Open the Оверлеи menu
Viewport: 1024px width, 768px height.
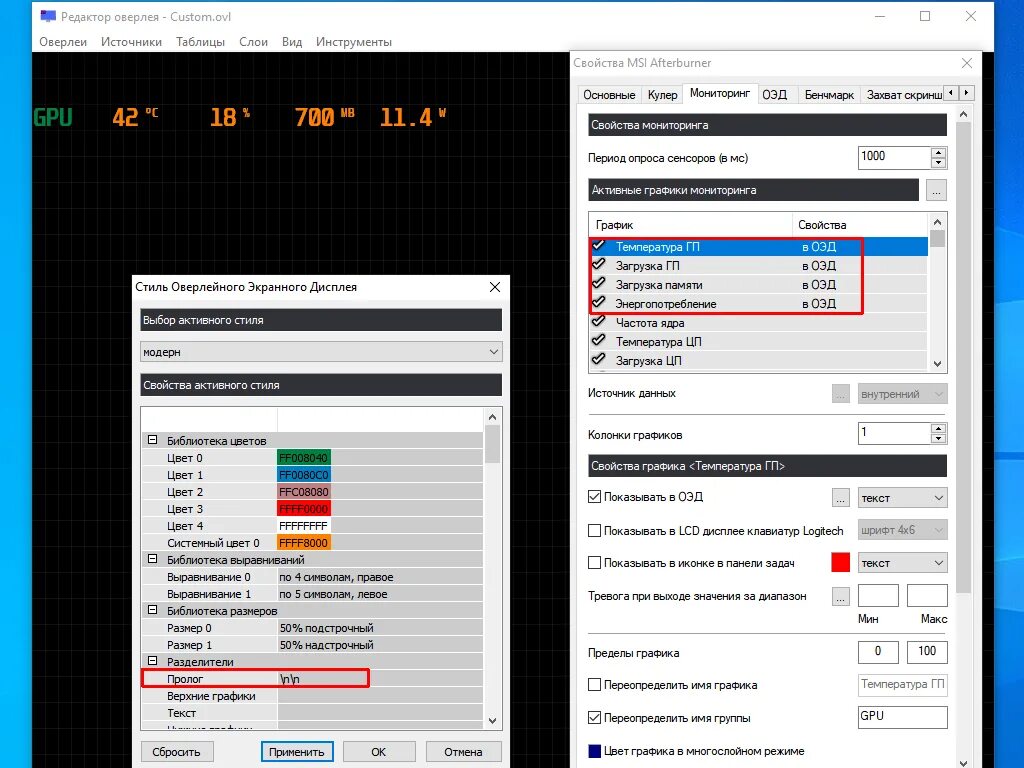click(x=63, y=42)
